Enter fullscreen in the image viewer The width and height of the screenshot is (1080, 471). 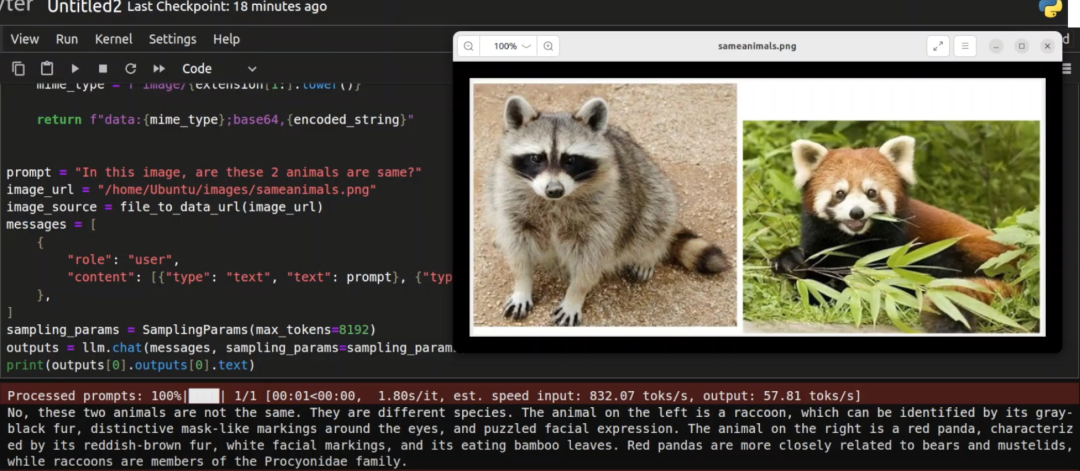(x=937, y=46)
